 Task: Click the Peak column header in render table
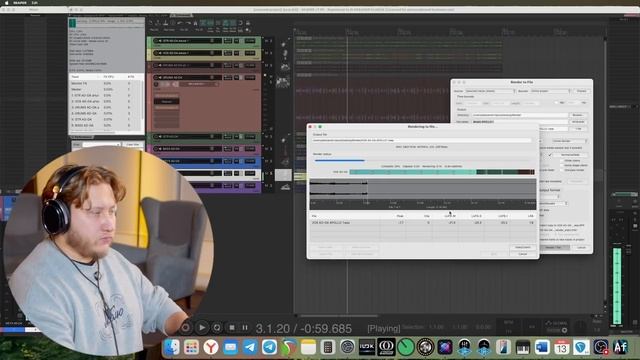click(400, 216)
